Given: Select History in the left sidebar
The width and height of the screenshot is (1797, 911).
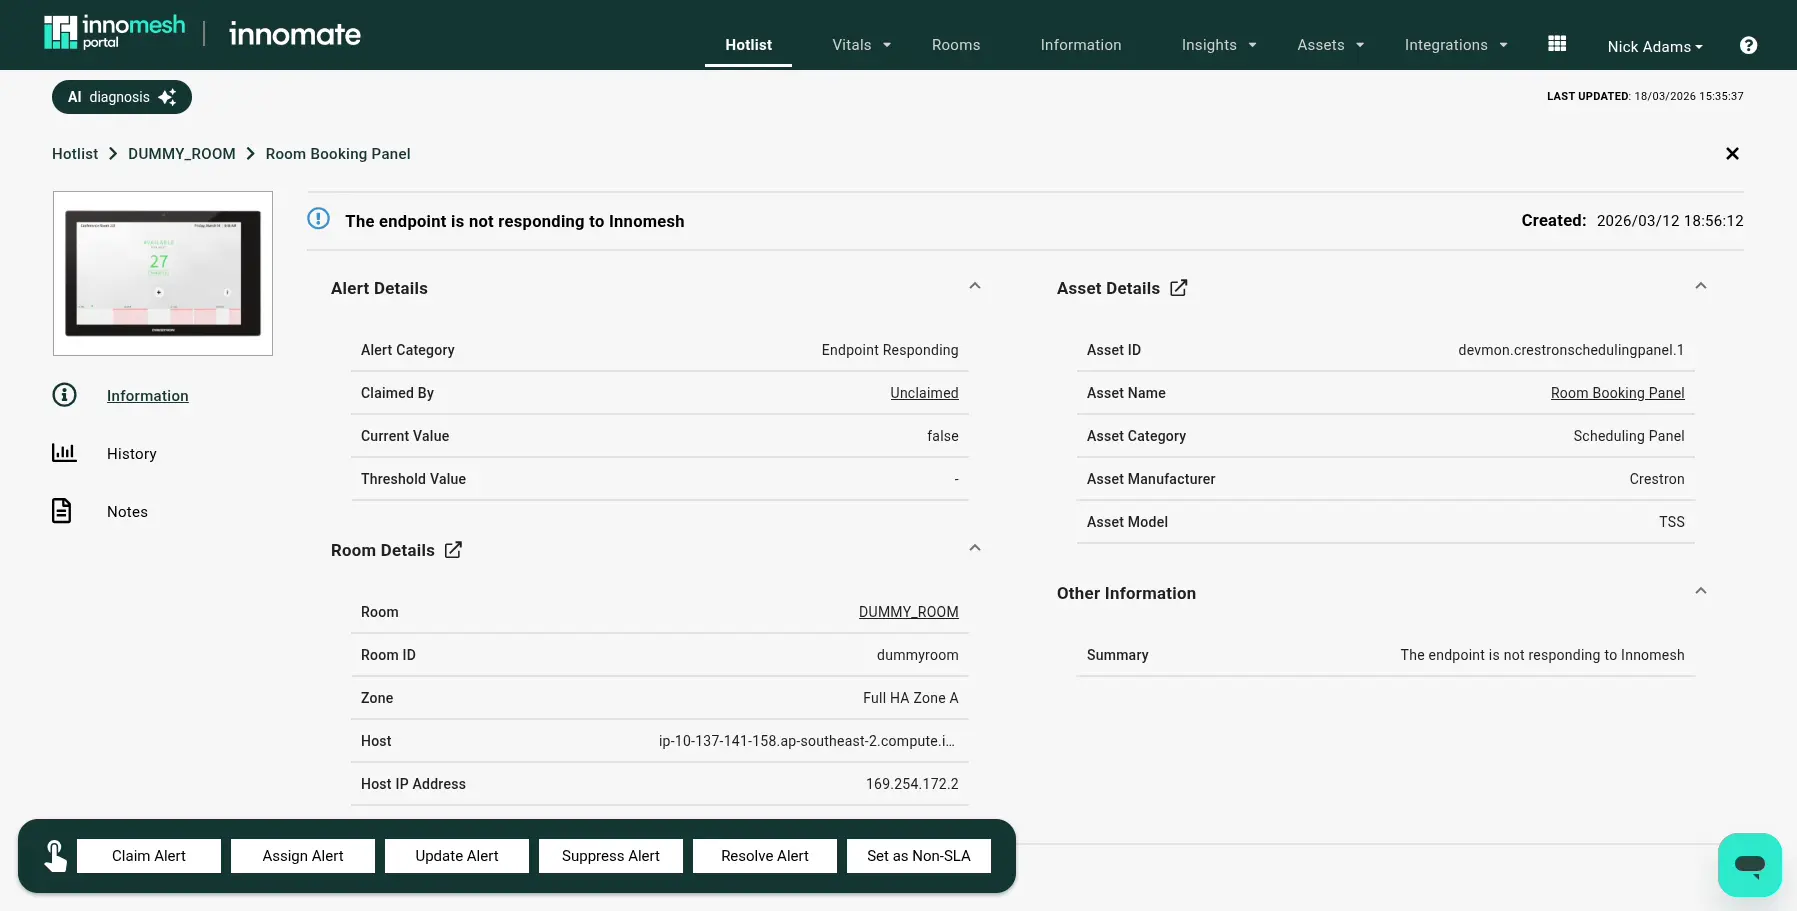Looking at the screenshot, I should click(132, 454).
